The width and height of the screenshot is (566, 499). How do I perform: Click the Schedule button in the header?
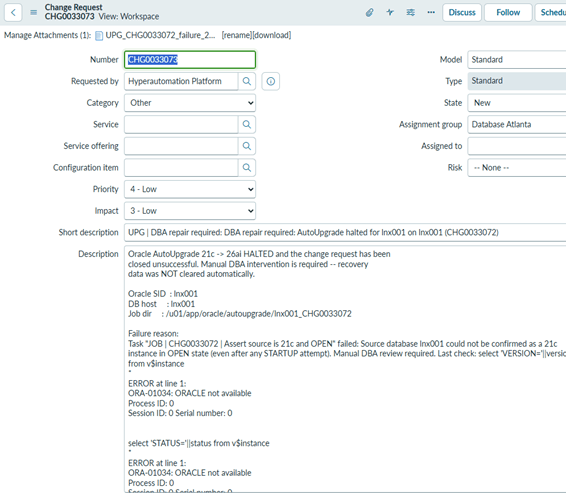point(551,13)
